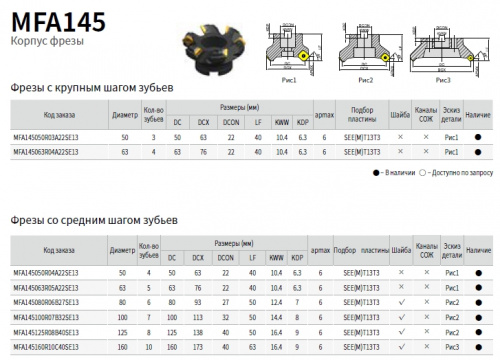Click availability dot in MFA145160R10C40SE13 row
Viewport: 500px width, 360px height.
[479, 347]
